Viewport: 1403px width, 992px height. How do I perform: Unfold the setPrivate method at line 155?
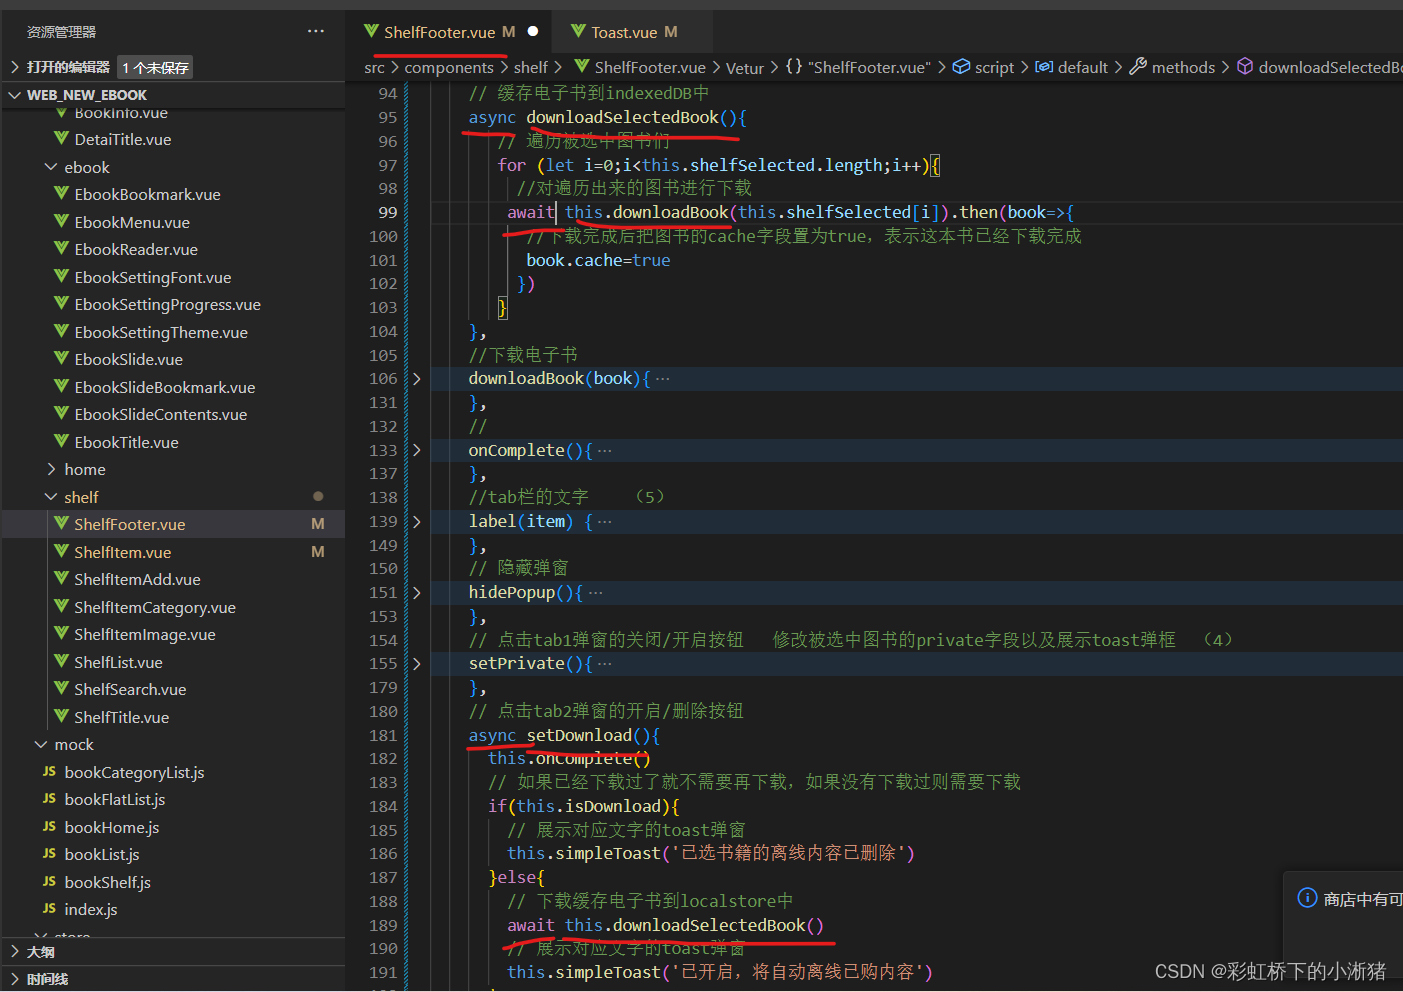(x=417, y=663)
